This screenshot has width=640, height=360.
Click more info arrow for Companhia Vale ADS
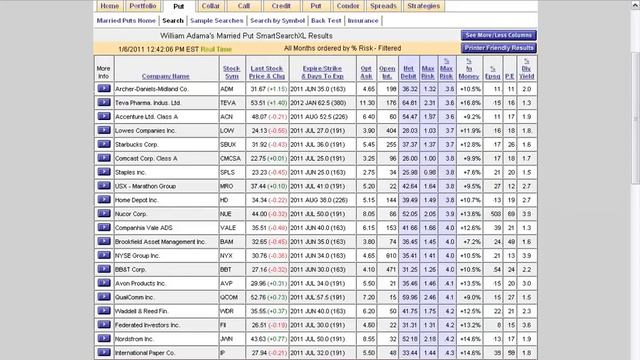coord(104,227)
